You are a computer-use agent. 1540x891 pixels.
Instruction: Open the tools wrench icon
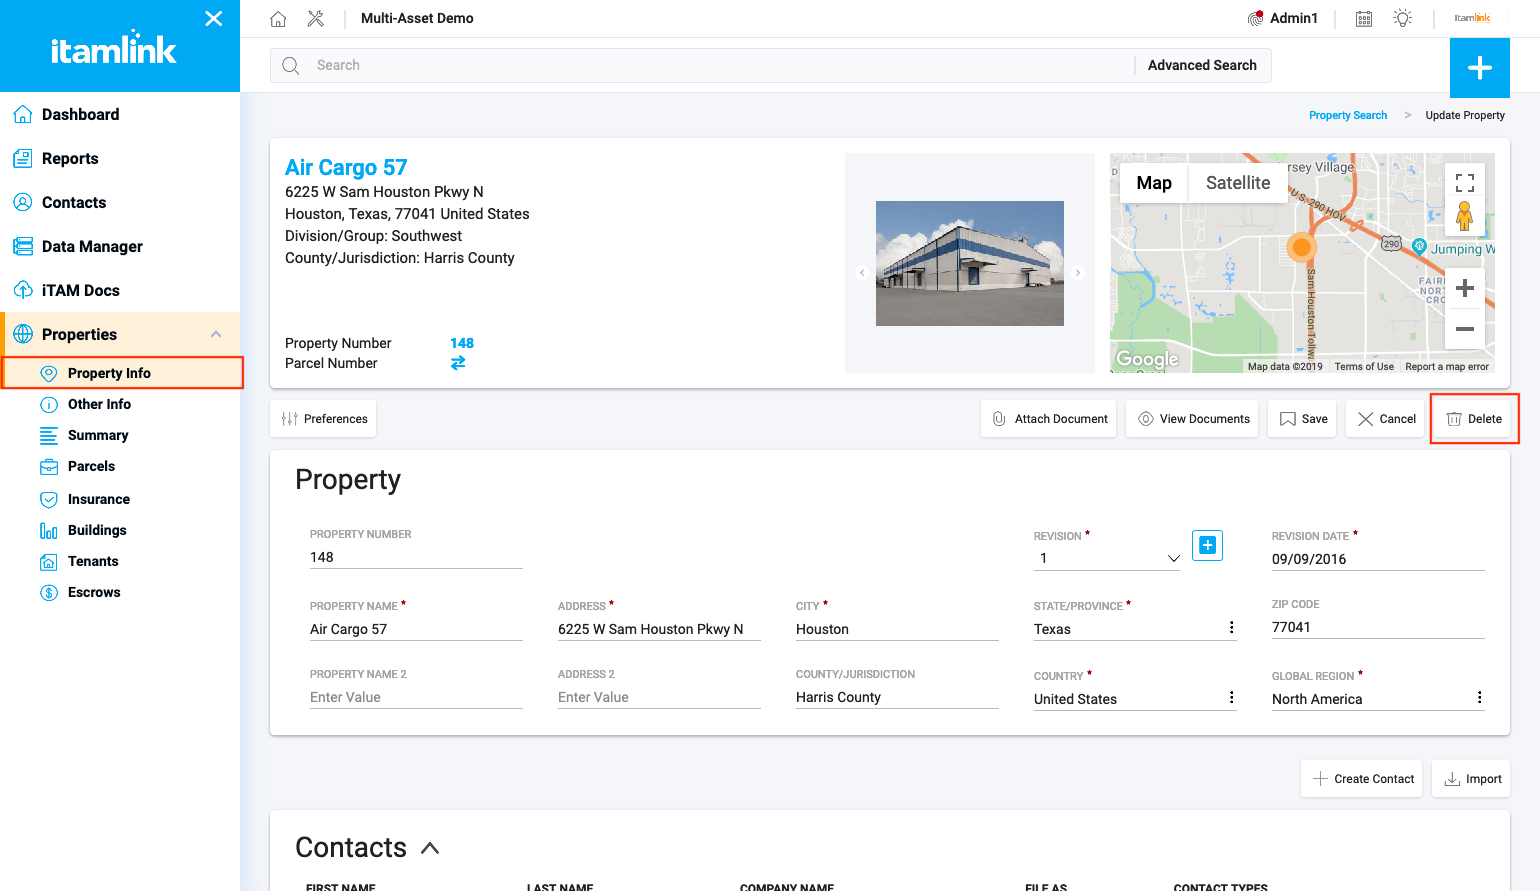click(316, 19)
